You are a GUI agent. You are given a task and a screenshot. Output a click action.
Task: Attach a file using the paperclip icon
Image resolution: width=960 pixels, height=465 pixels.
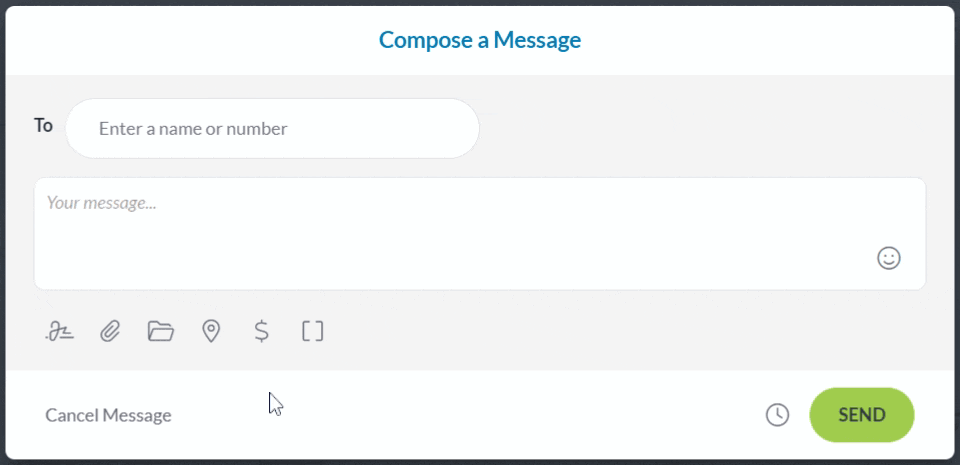tap(110, 331)
